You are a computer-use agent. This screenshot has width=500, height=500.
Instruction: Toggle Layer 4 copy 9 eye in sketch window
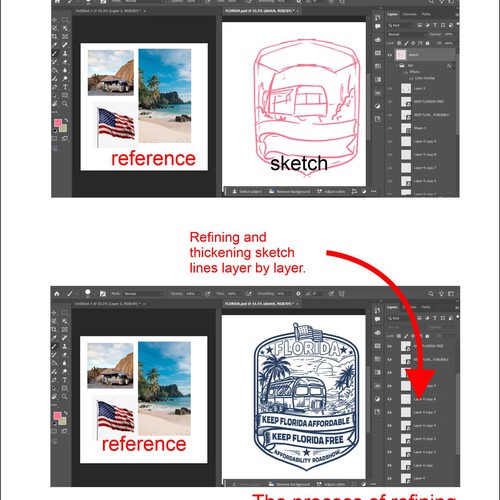pos(390,141)
